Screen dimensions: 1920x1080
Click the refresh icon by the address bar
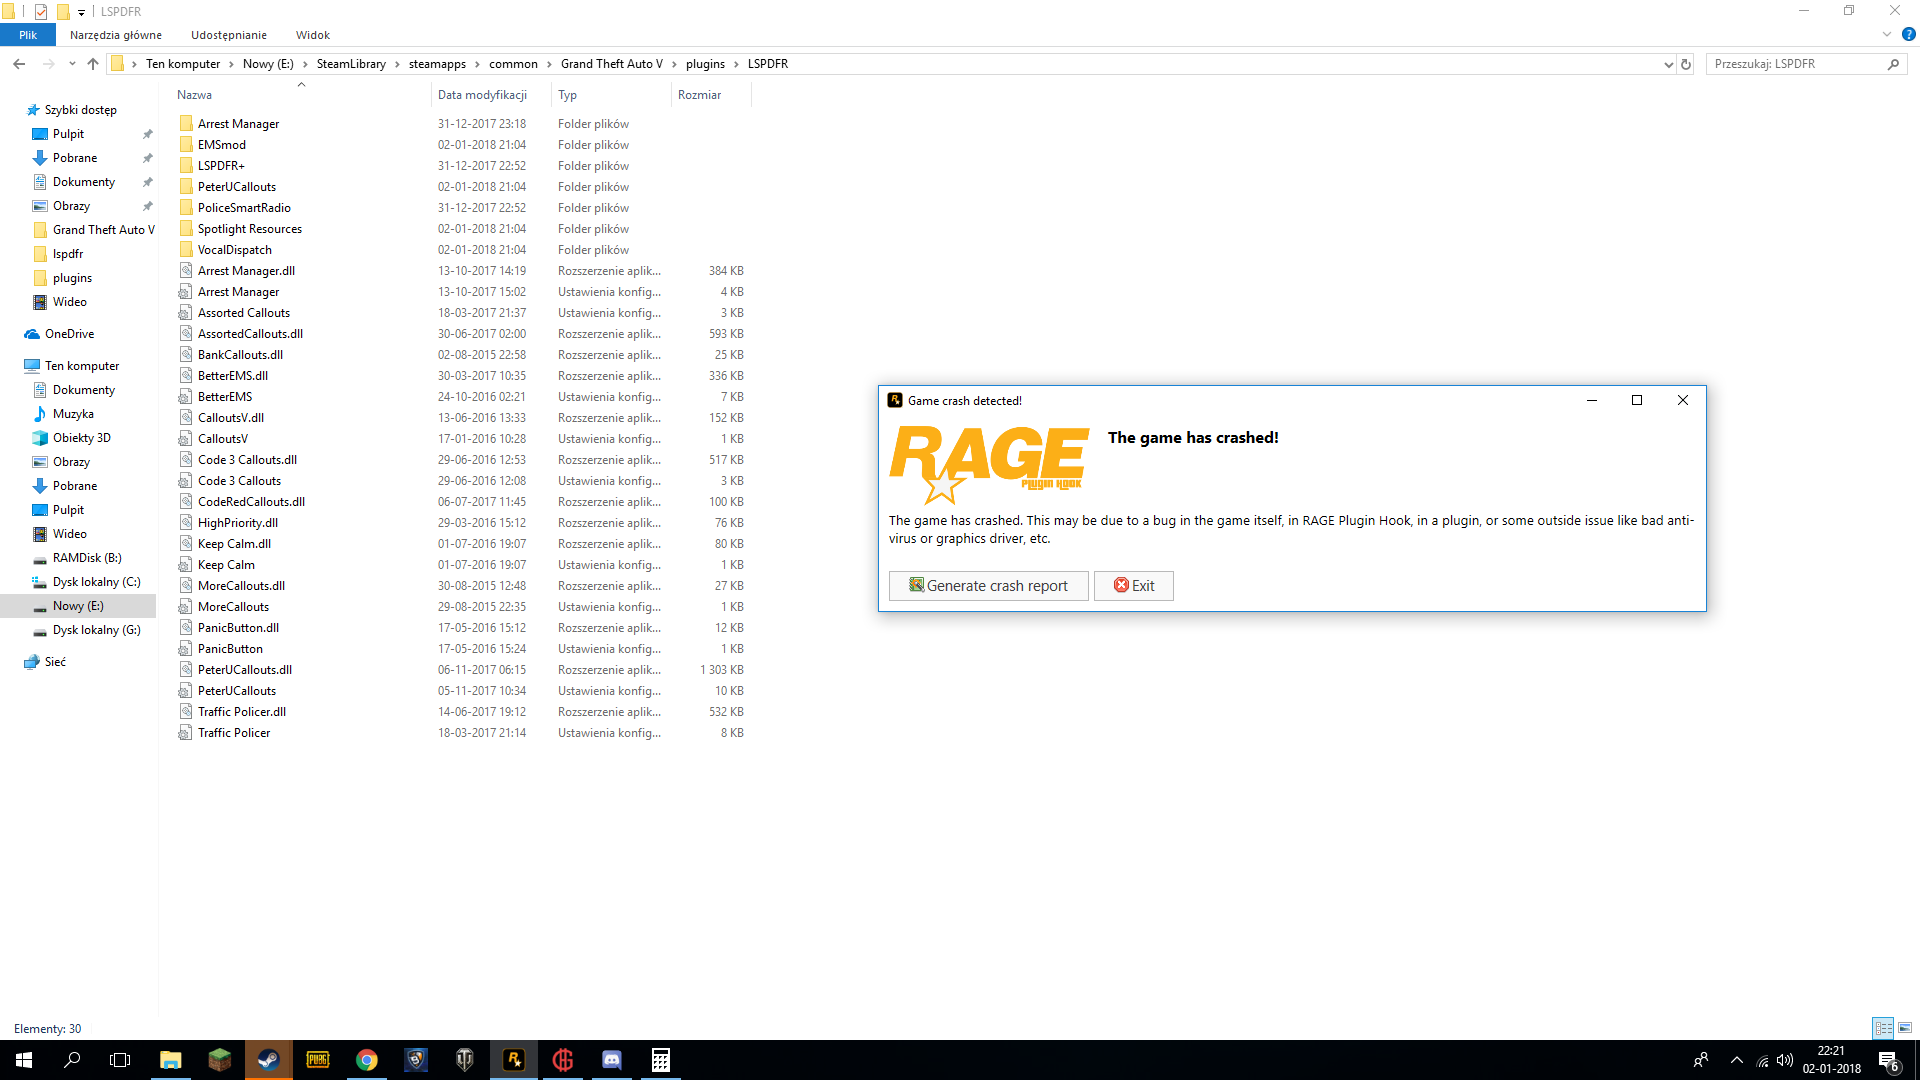click(x=1686, y=64)
